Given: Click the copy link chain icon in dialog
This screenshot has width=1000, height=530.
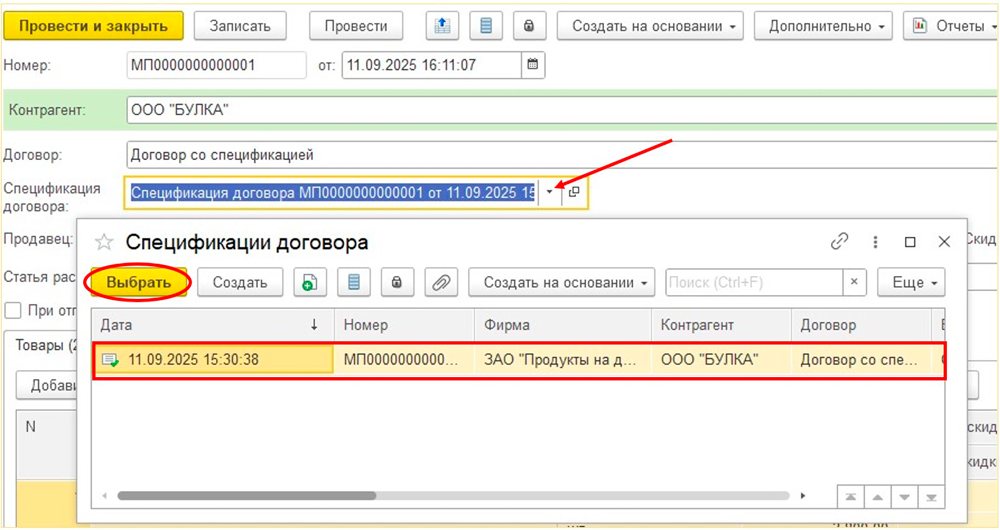Looking at the screenshot, I should click(x=839, y=242).
